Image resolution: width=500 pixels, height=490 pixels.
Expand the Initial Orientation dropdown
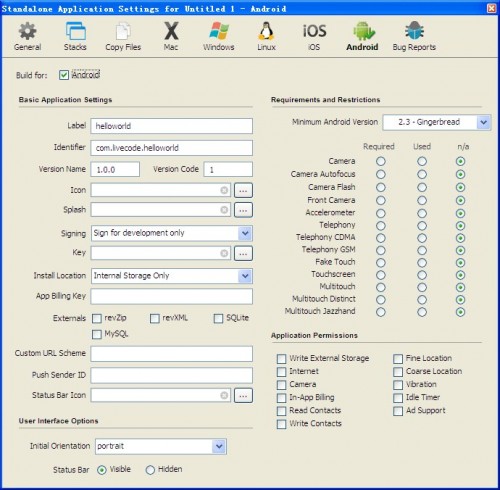tap(219, 446)
